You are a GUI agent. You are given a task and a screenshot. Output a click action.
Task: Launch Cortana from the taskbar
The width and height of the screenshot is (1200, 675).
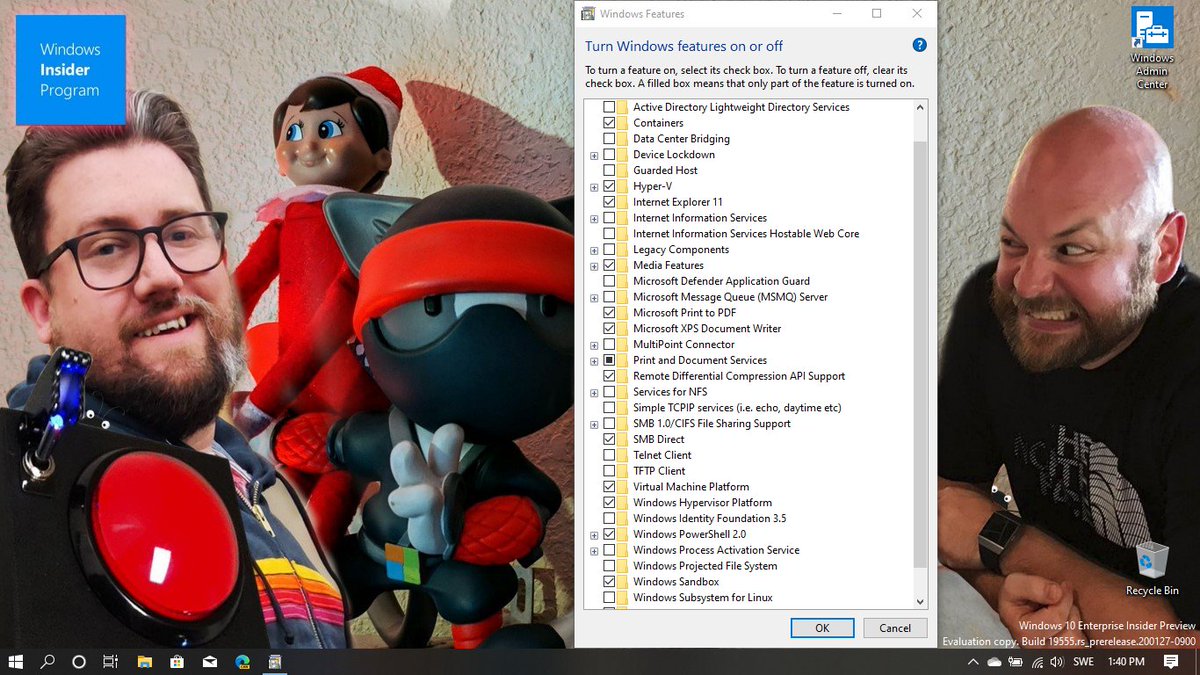tap(79, 662)
